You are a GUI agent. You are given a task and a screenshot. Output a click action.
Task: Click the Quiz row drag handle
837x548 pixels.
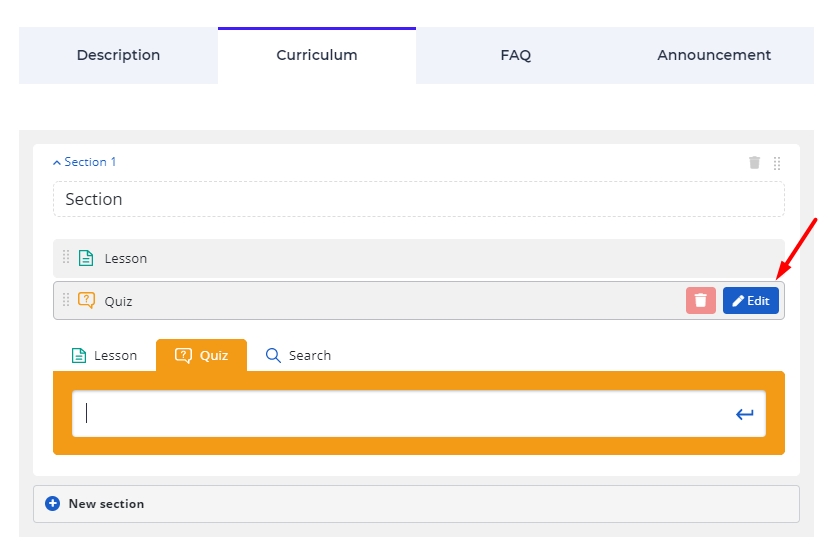point(66,300)
